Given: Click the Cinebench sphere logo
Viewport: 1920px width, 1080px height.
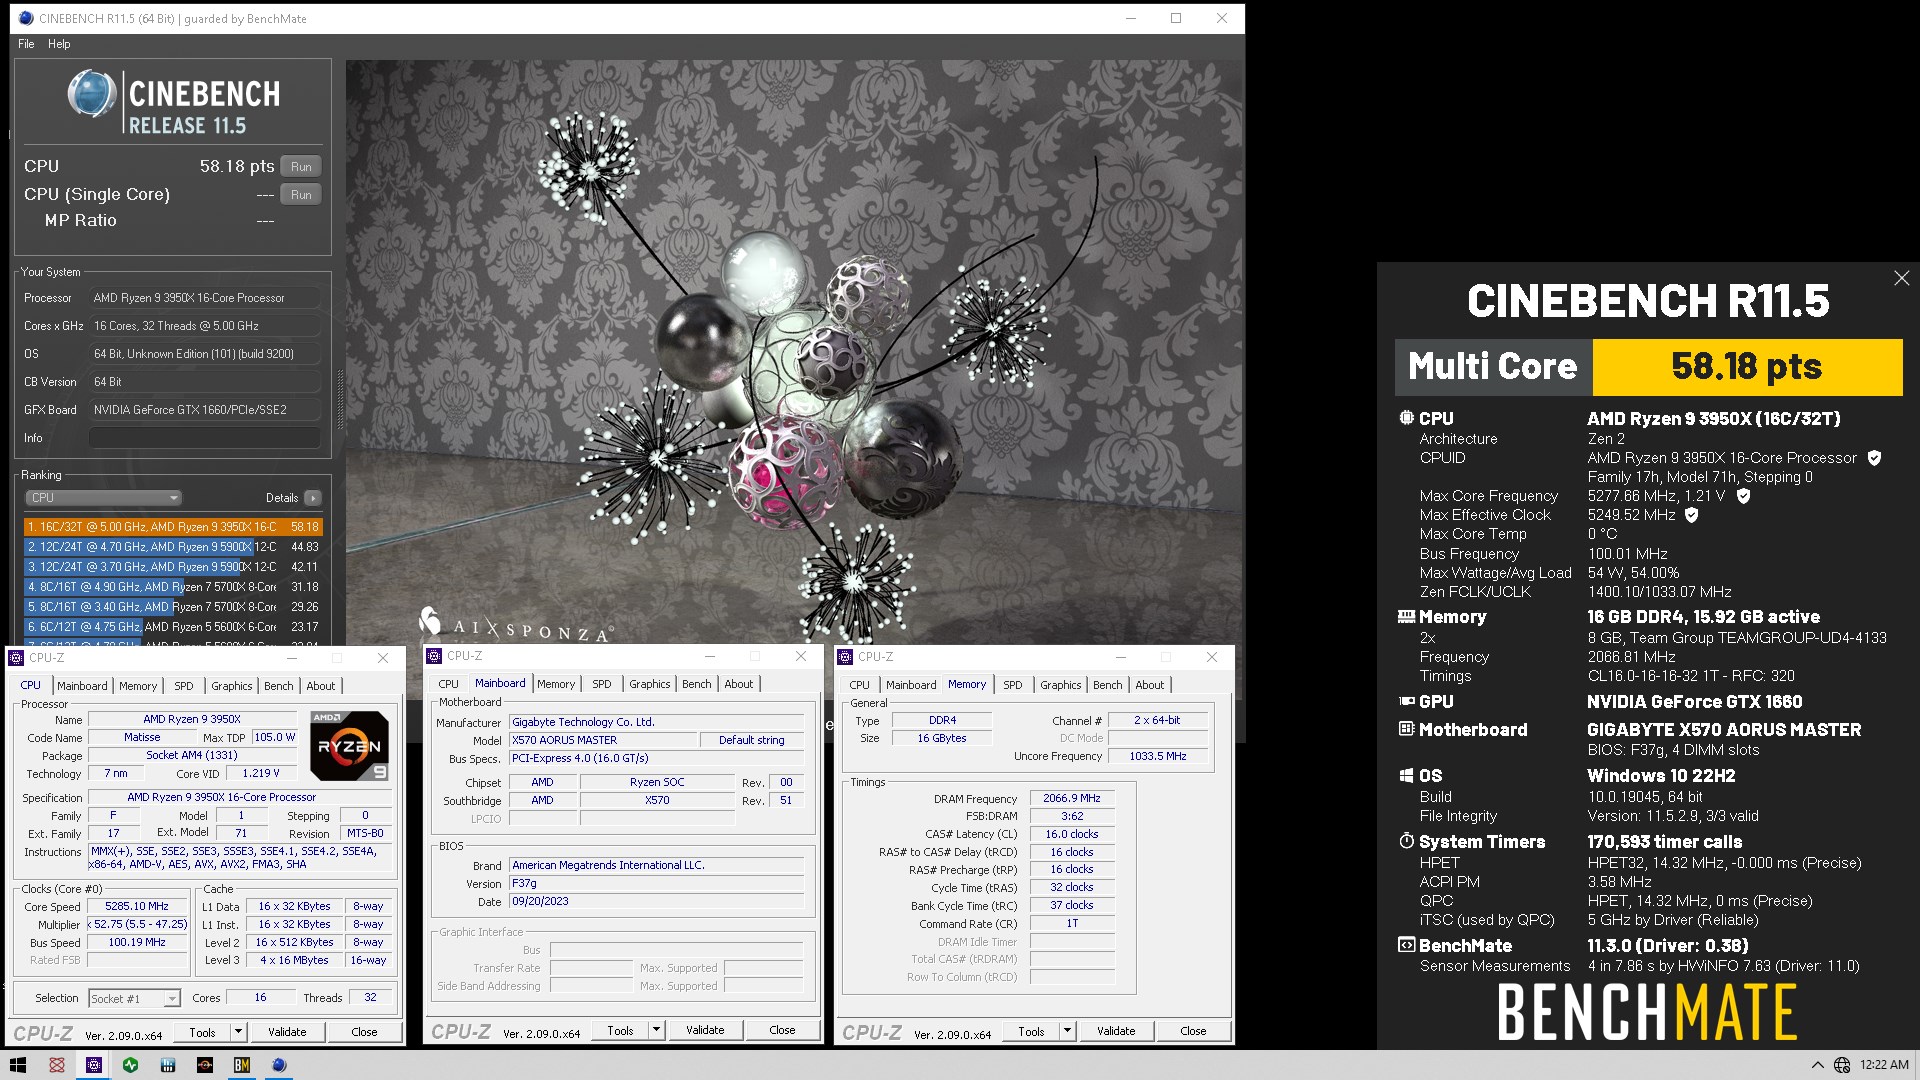Looking at the screenshot, I should 92,95.
